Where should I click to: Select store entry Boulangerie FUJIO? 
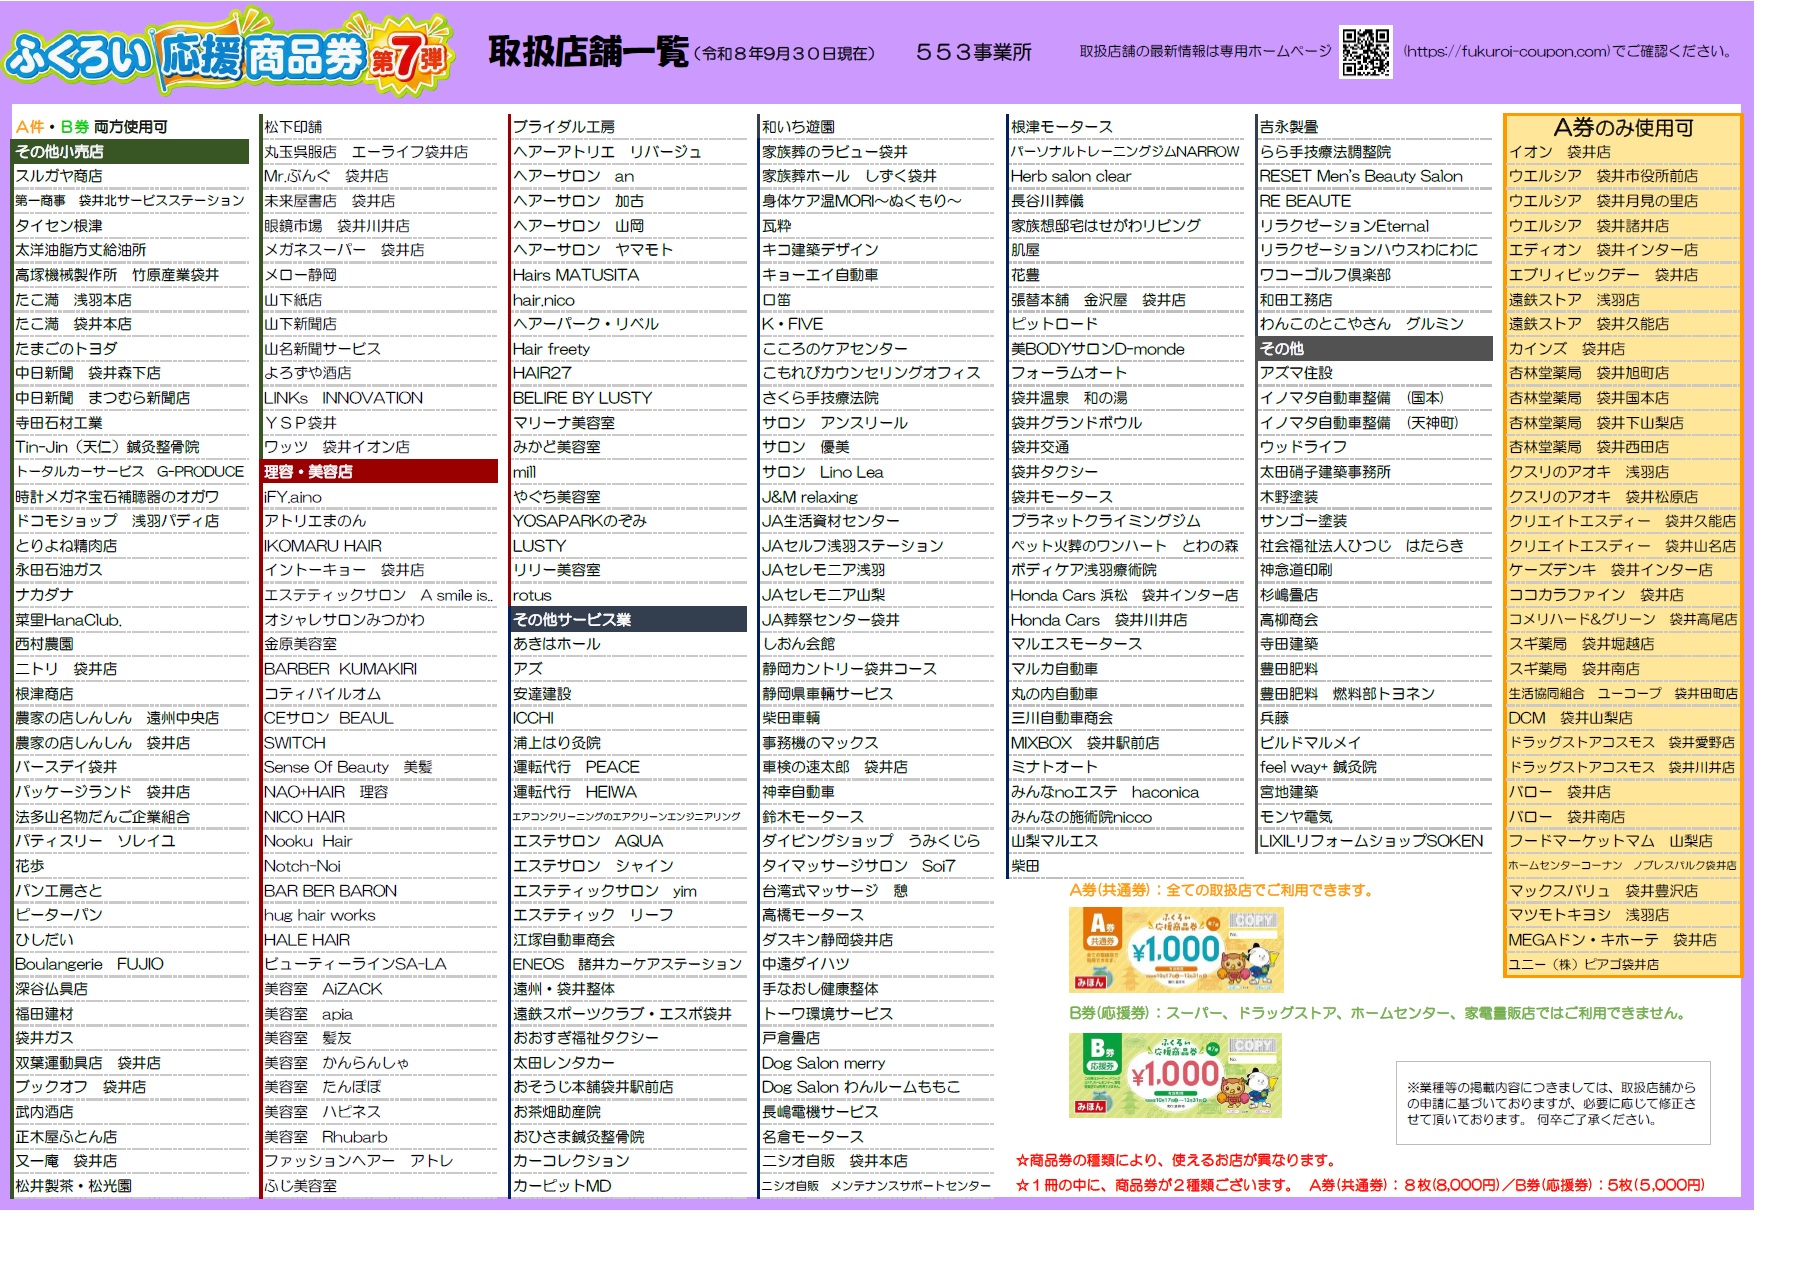pos(89,965)
